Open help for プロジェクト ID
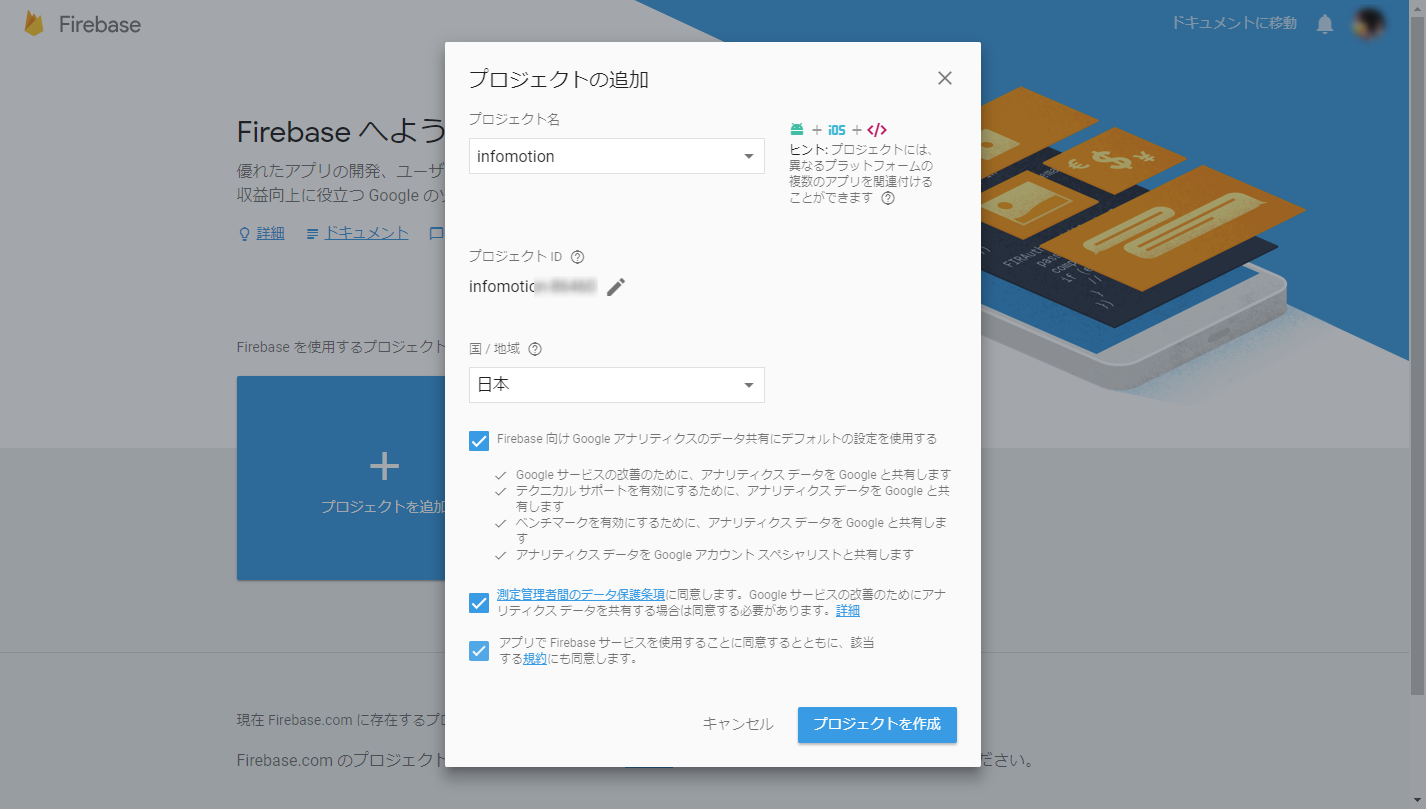 pos(578,255)
